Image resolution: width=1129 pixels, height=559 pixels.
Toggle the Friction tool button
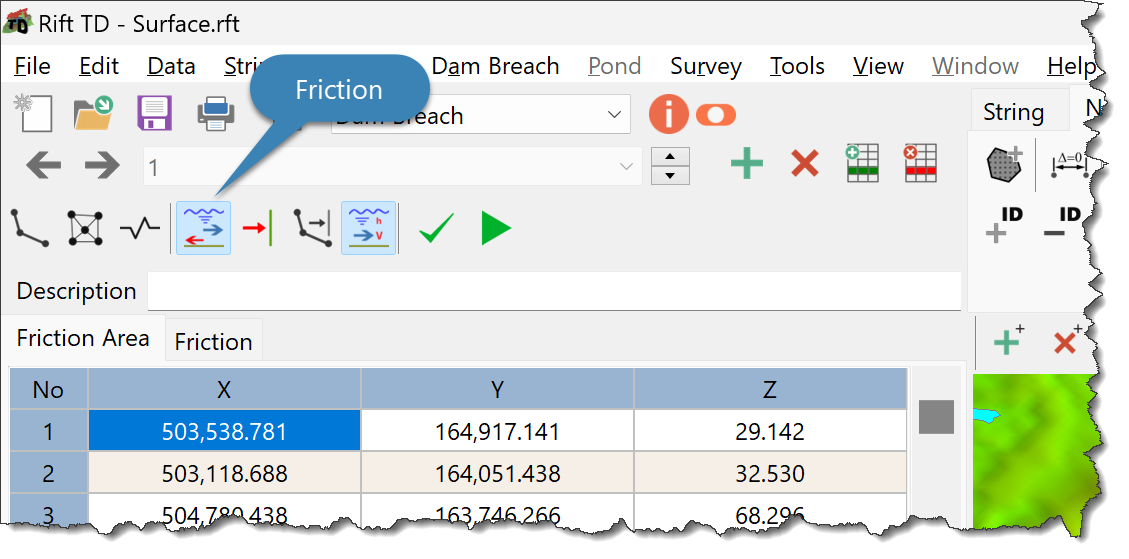tap(203, 228)
